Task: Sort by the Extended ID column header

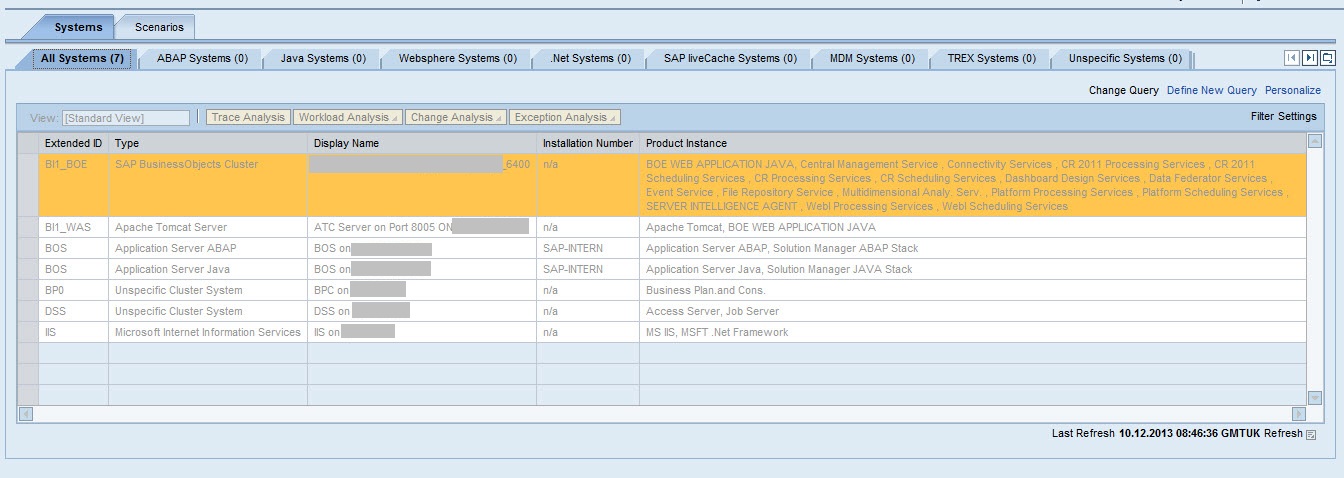Action: pyautogui.click(x=73, y=143)
